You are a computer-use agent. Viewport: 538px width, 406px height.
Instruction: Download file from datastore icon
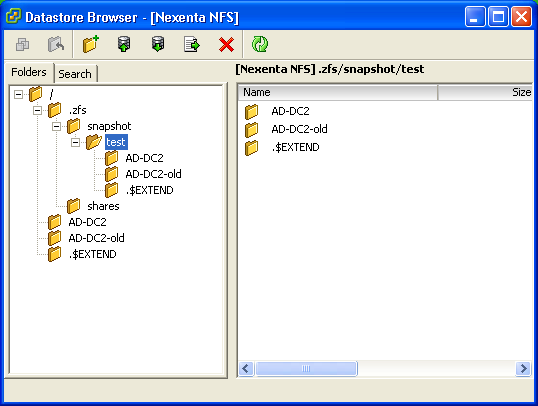click(158, 44)
